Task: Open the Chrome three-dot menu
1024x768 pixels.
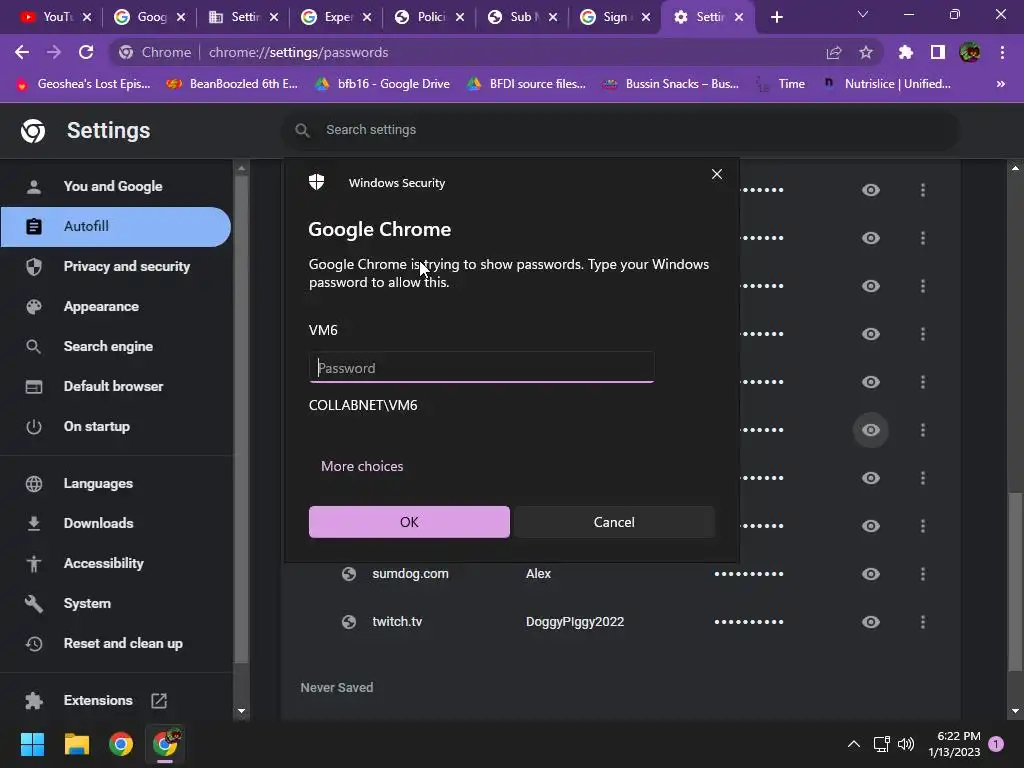Action: click(x=1002, y=52)
